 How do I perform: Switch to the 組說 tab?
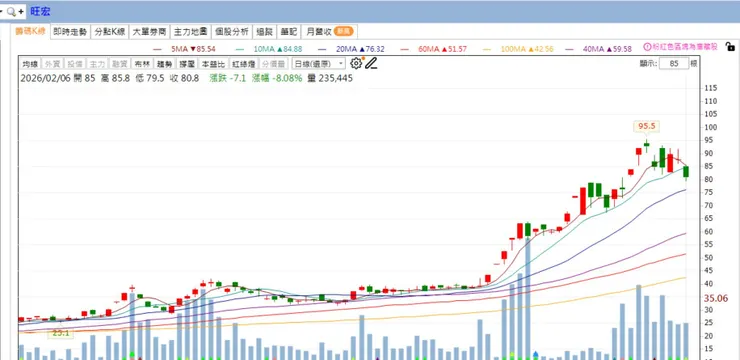pos(264,32)
